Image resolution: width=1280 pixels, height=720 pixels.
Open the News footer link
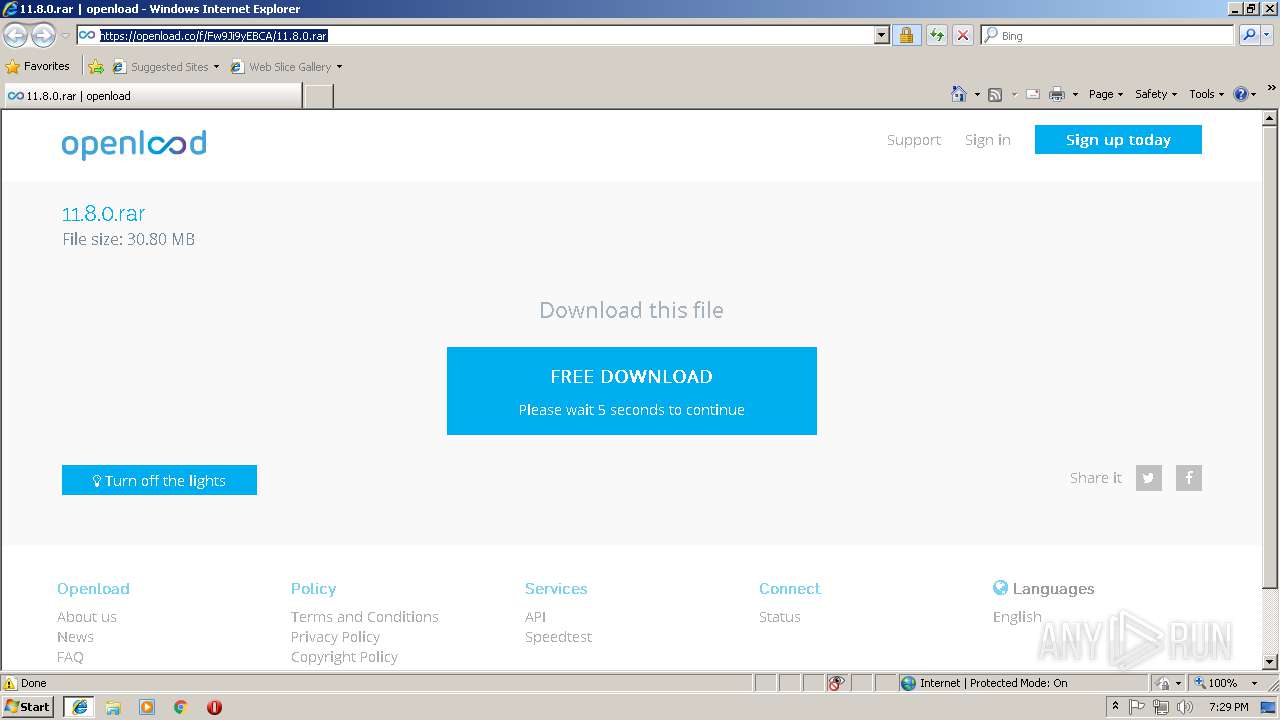click(x=75, y=637)
